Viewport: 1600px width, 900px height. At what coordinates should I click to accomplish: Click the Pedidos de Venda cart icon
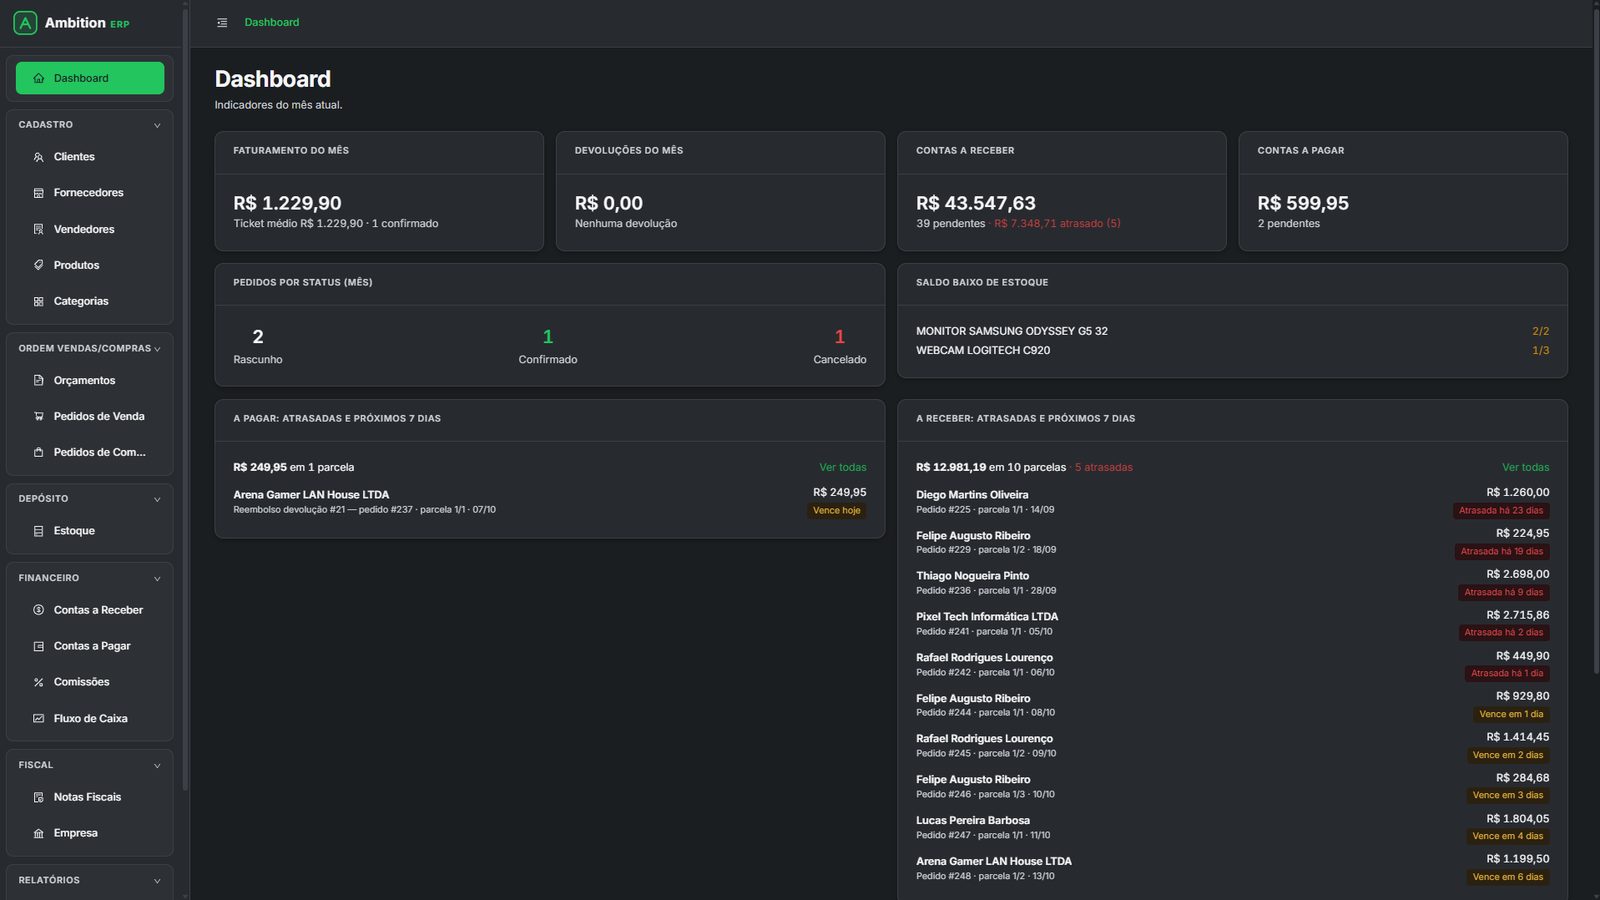(39, 416)
